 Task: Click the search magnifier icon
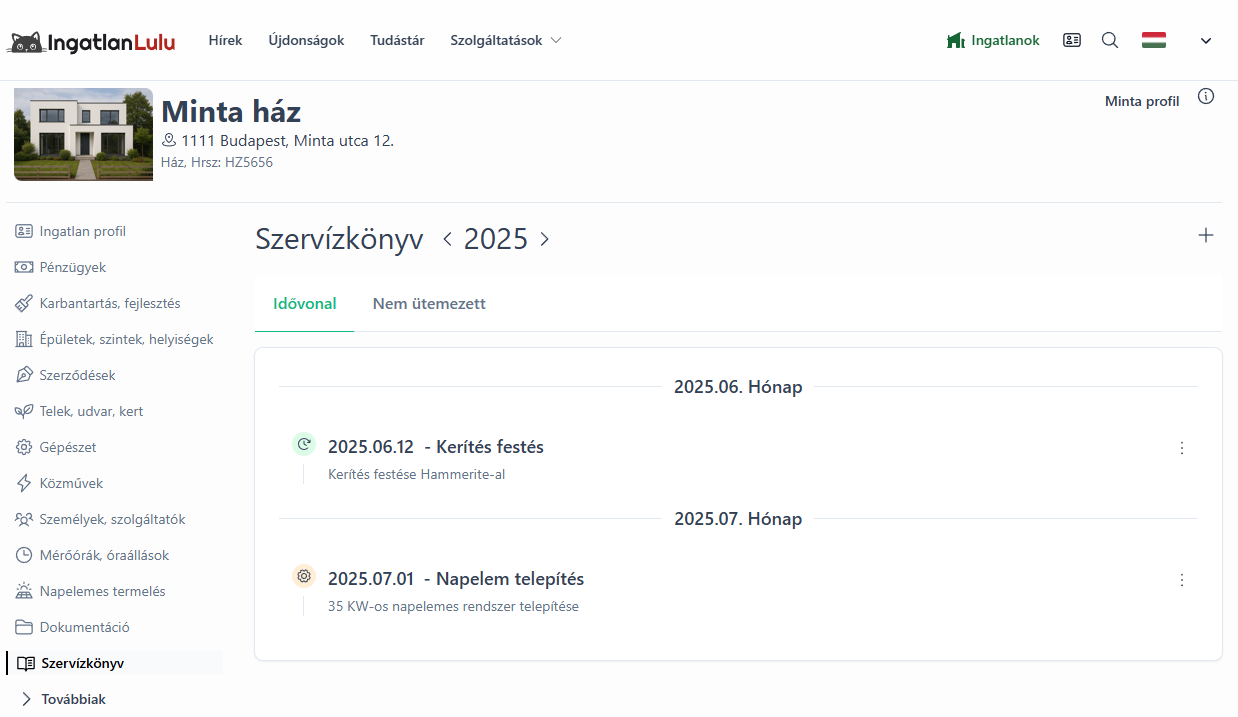[1110, 41]
